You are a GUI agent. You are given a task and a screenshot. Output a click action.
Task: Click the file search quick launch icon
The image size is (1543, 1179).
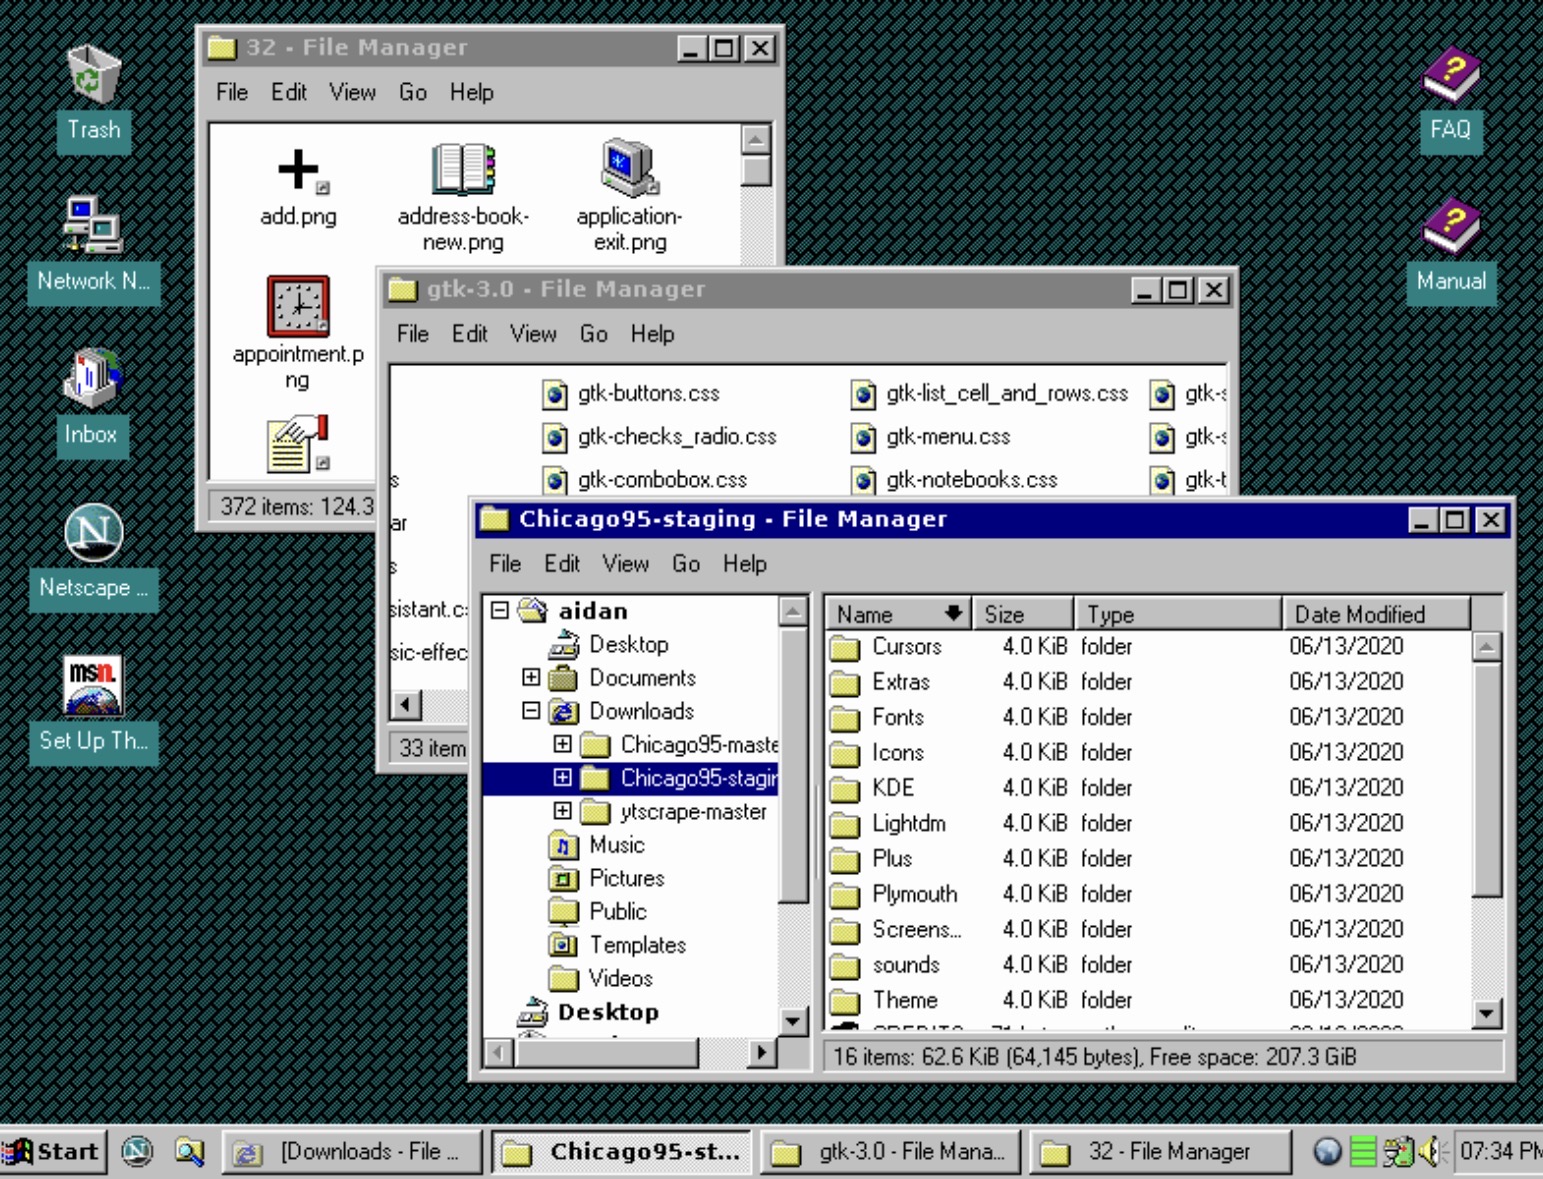point(190,1152)
